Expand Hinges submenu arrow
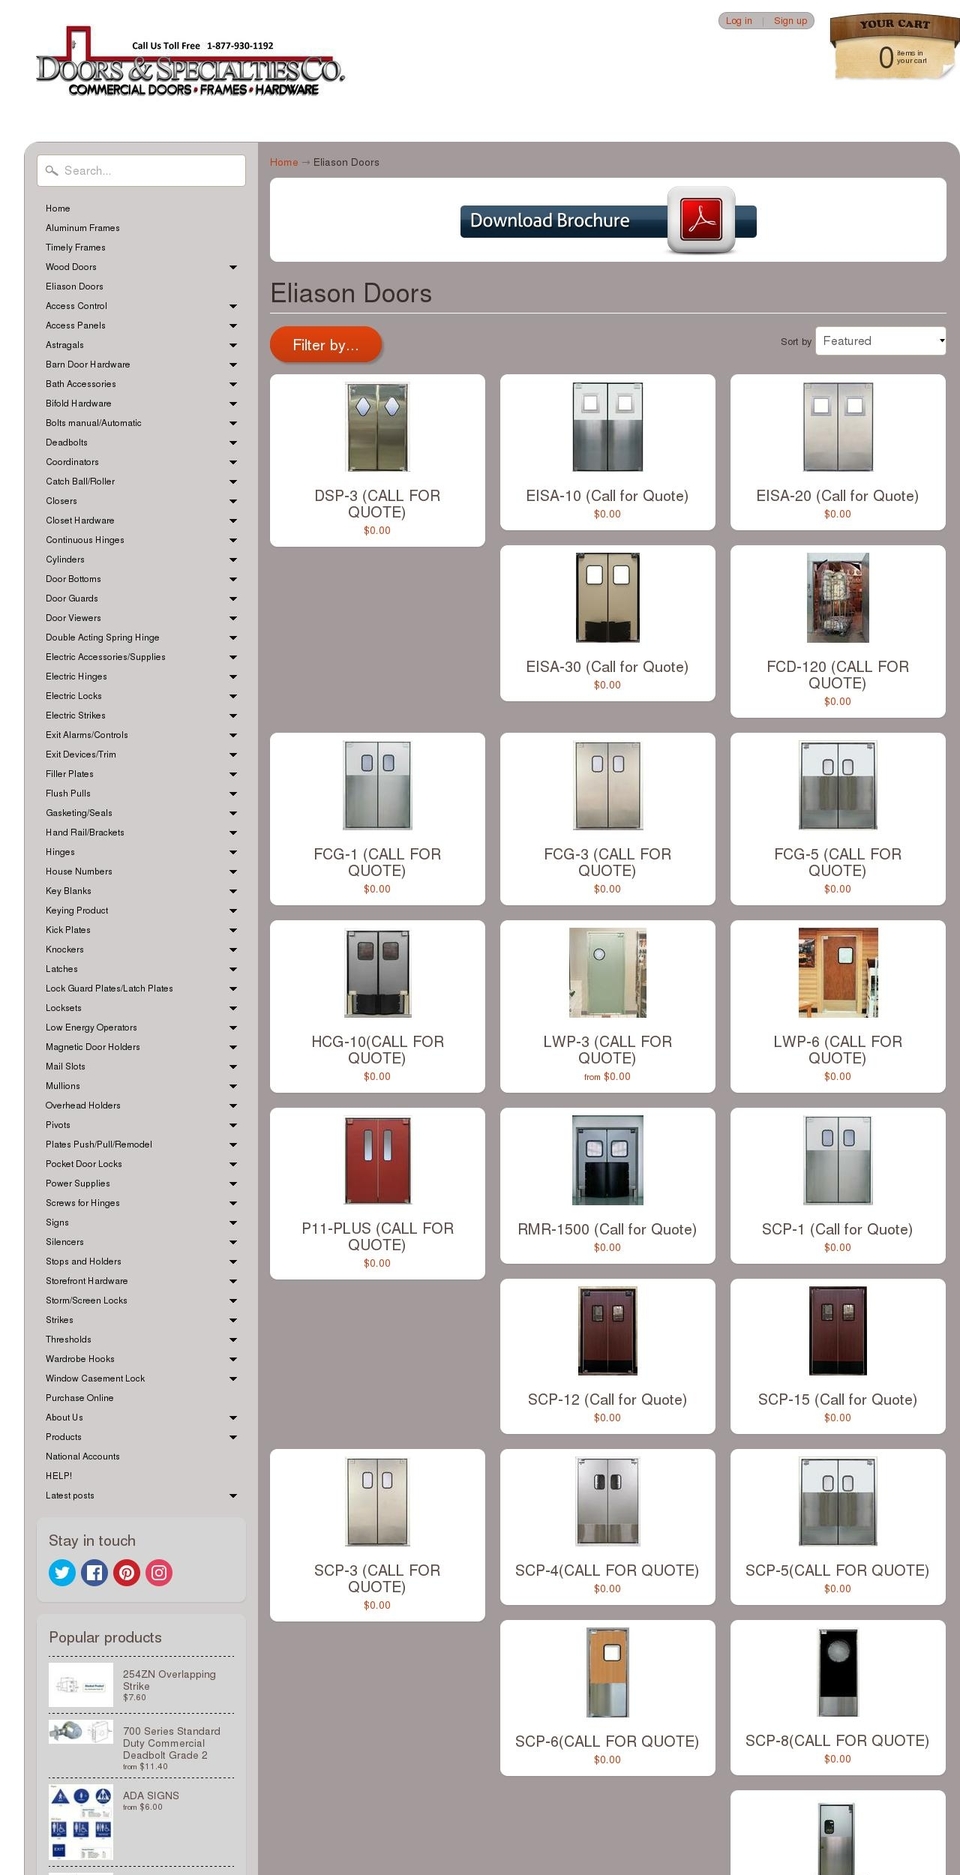960x1875 pixels. (x=233, y=852)
